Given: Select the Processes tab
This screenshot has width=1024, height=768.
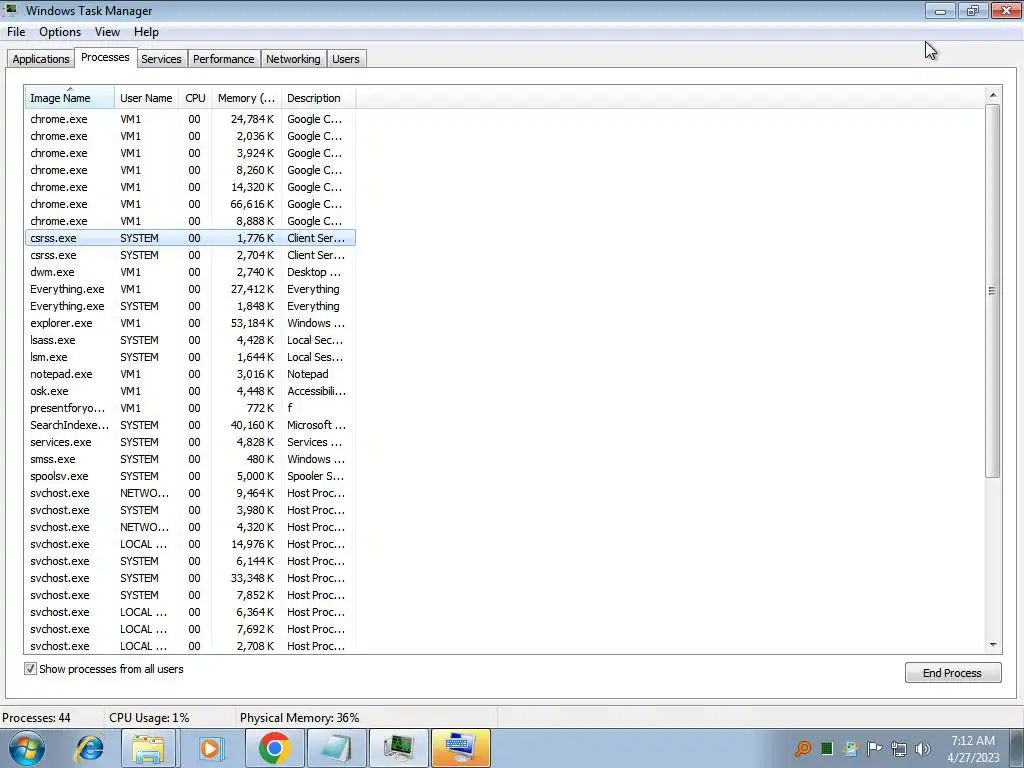Looking at the screenshot, I should [x=105, y=57].
